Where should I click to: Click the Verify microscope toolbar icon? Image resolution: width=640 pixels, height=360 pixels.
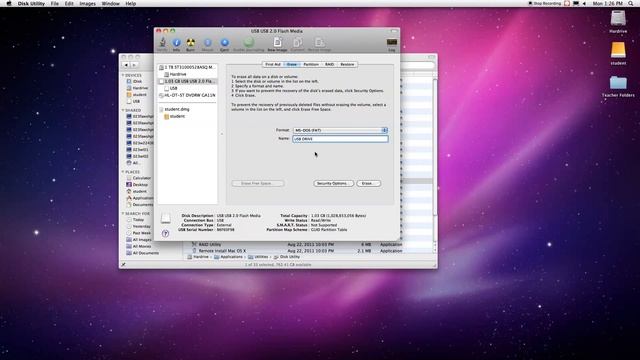coord(162,42)
